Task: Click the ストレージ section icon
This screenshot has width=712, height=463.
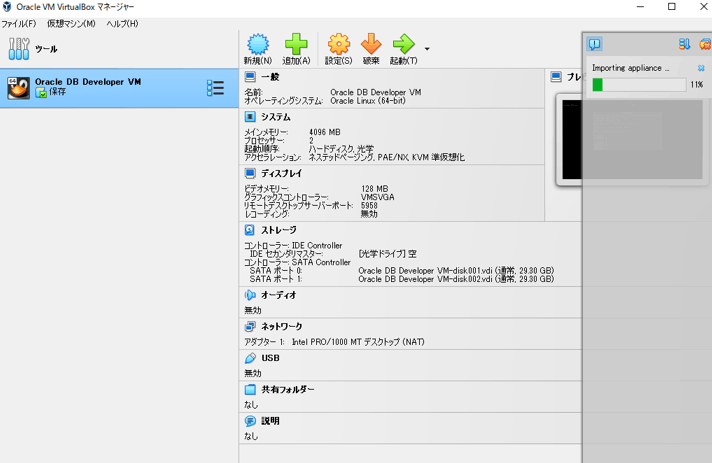Action: click(x=250, y=230)
